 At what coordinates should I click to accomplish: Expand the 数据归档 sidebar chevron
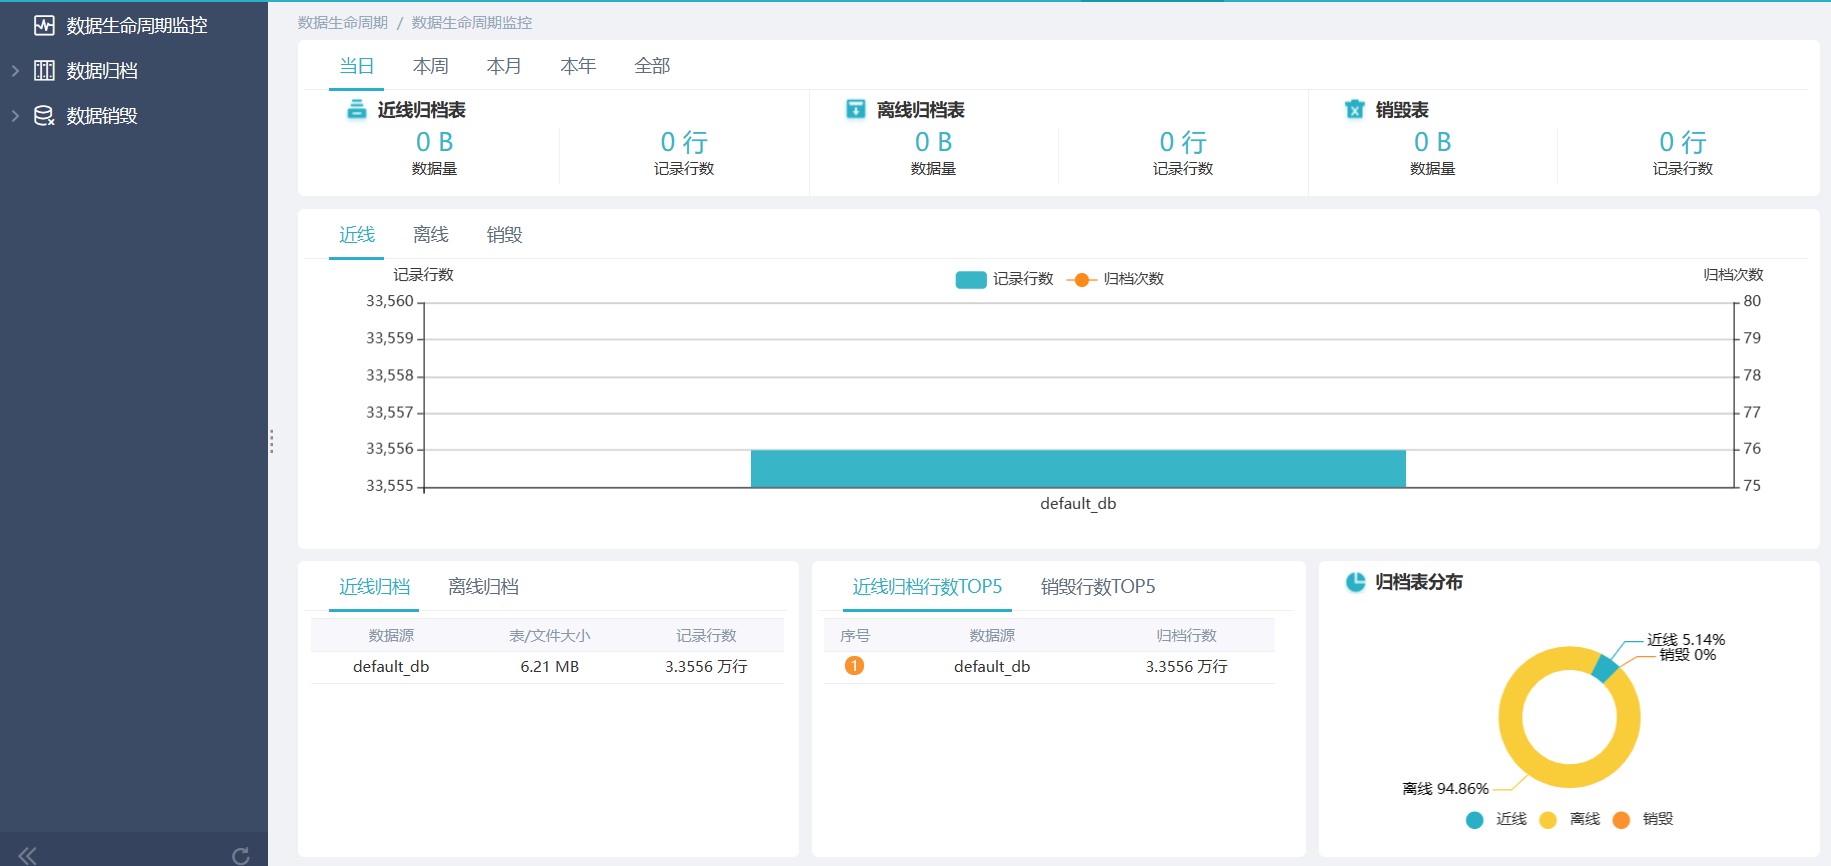pyautogui.click(x=15, y=70)
